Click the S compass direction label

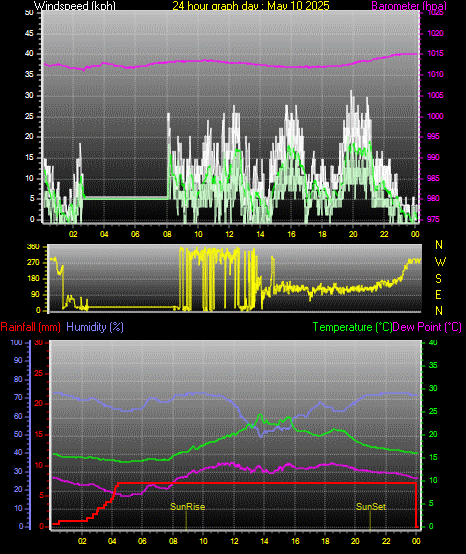click(438, 279)
